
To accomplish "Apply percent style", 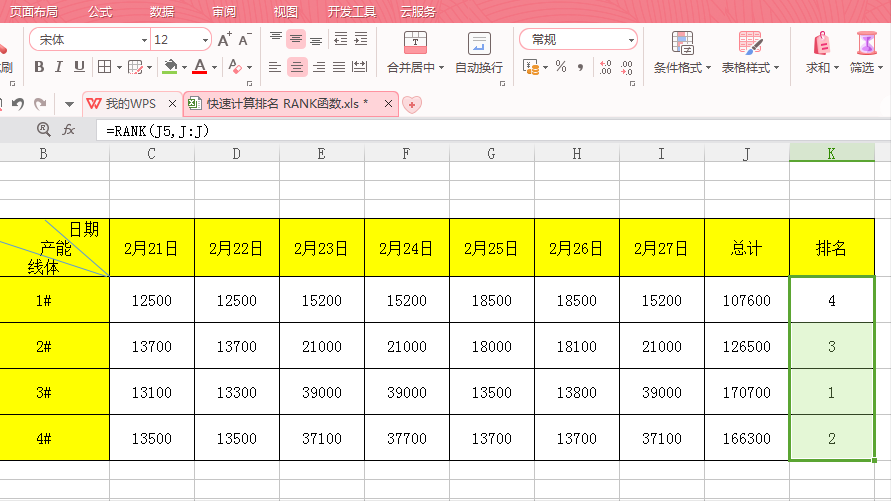I will point(561,67).
